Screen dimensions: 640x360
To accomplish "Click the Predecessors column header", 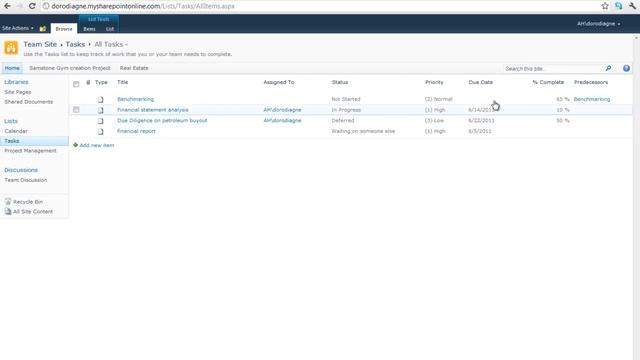I will [x=591, y=82].
